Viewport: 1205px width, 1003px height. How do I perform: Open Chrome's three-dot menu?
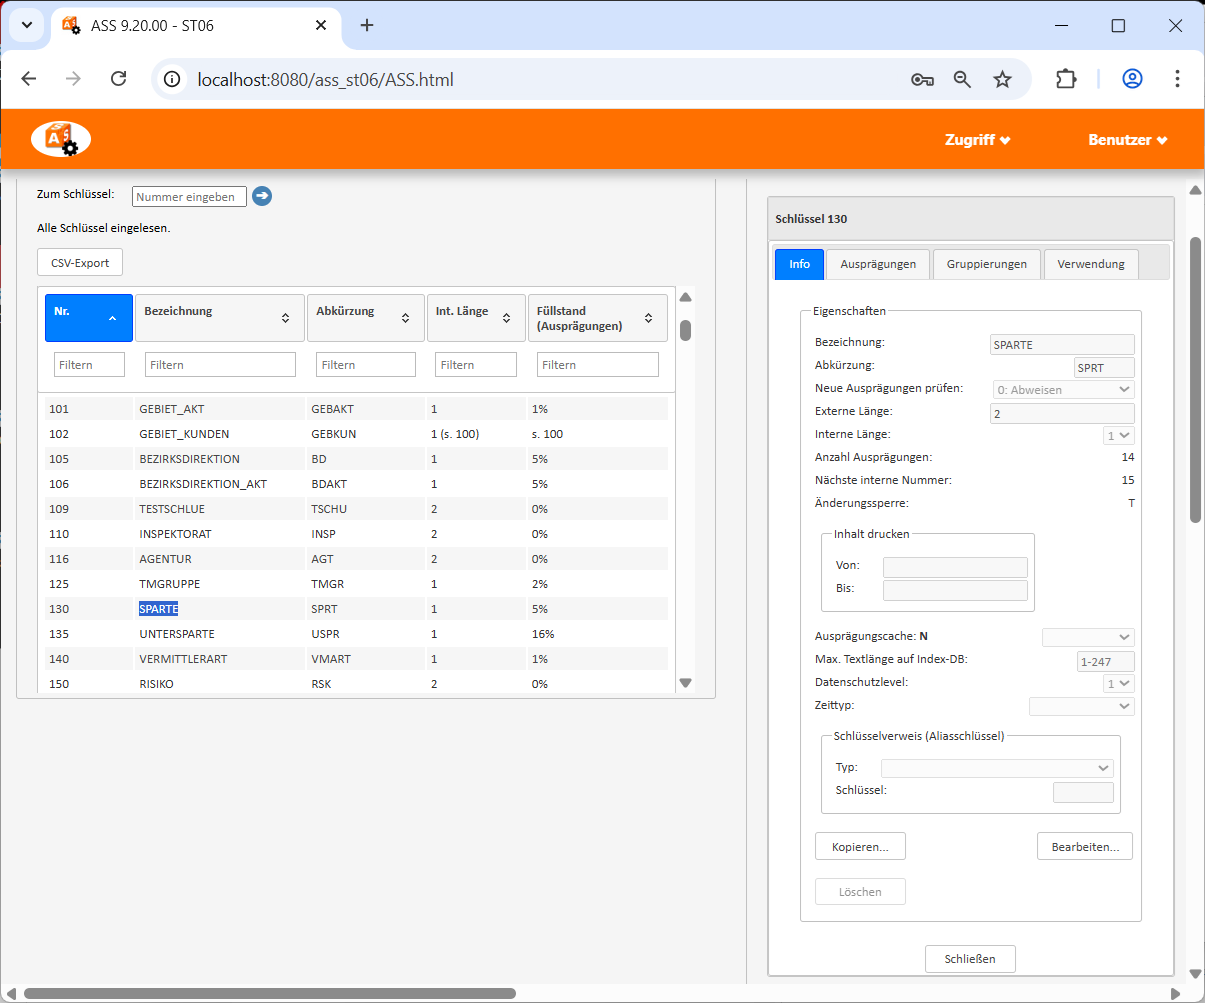pos(1177,79)
